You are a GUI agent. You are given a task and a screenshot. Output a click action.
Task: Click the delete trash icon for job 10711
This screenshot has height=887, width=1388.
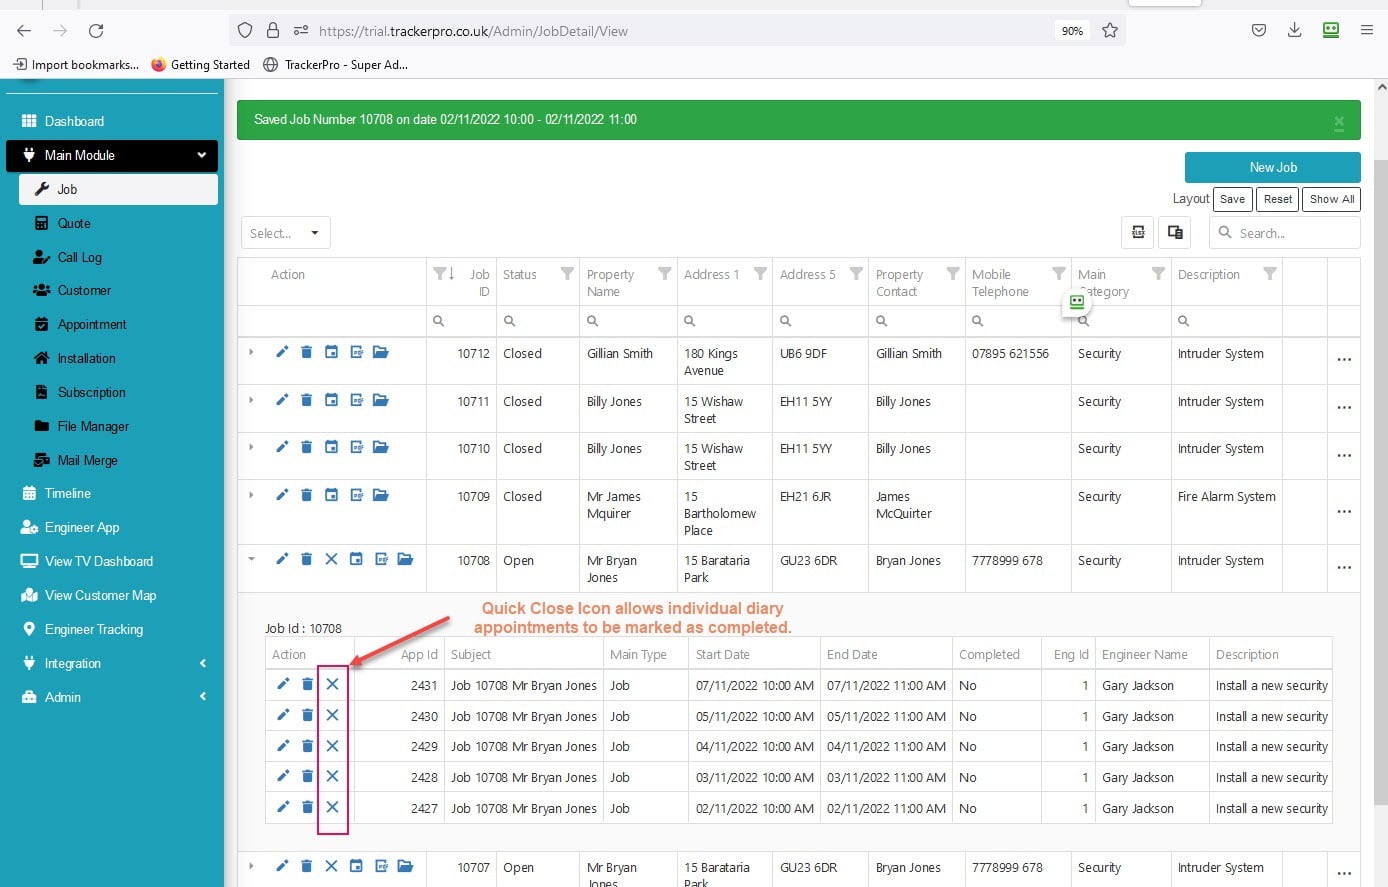click(306, 400)
